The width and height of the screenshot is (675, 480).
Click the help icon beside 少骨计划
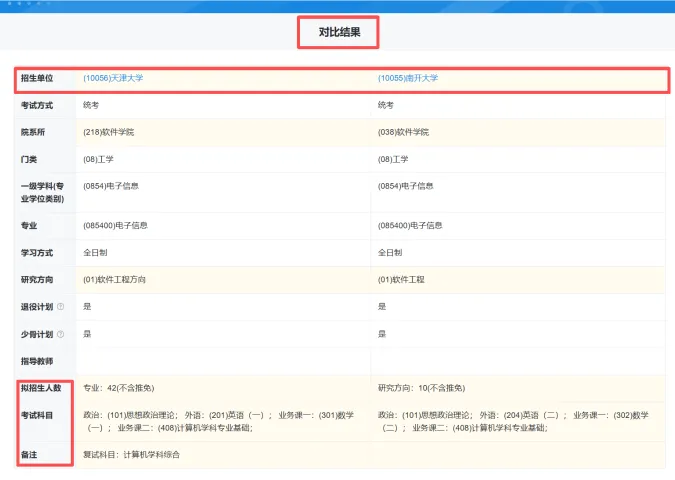coord(61,334)
